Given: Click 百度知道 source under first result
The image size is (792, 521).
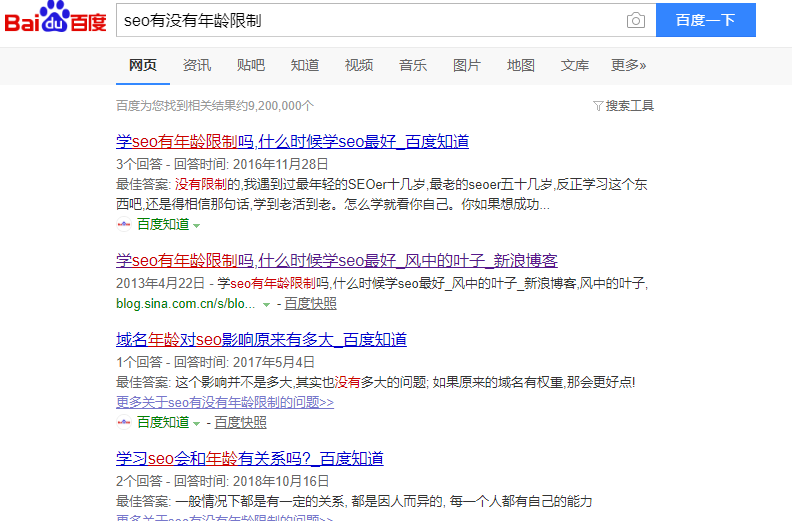Looking at the screenshot, I should (x=163, y=224).
